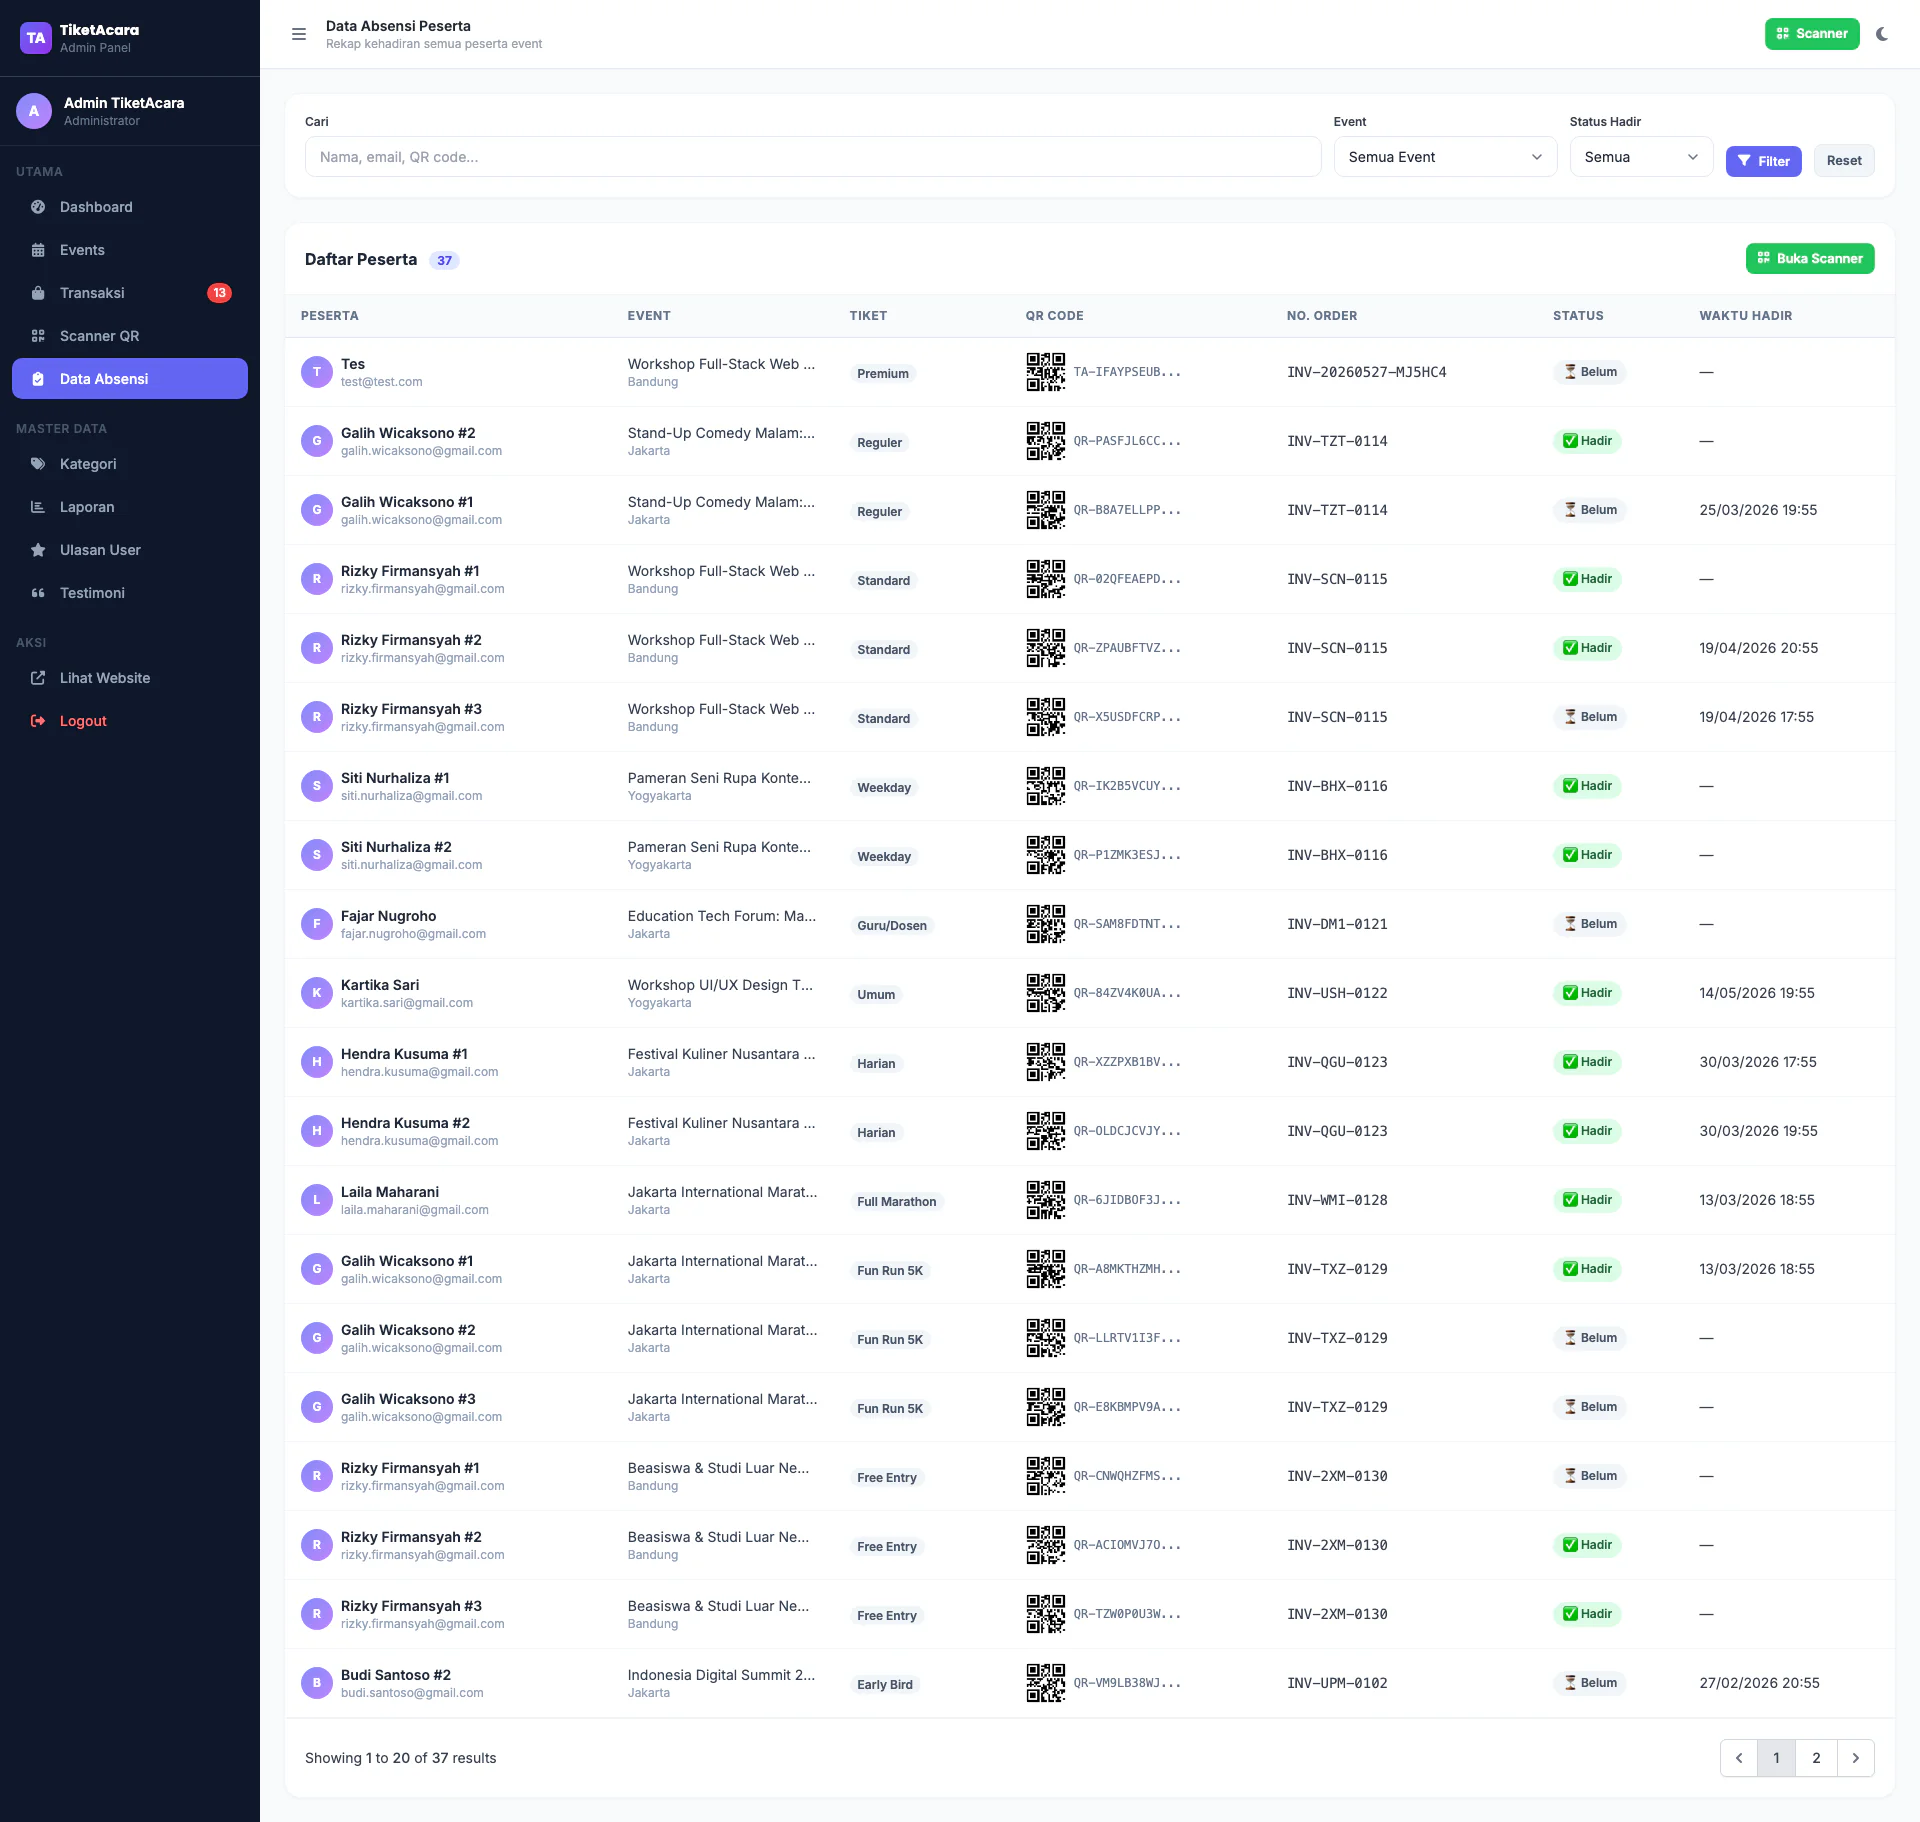Expand the Status Hadir dropdown
Viewport: 1920px width, 1822px height.
click(1640, 157)
